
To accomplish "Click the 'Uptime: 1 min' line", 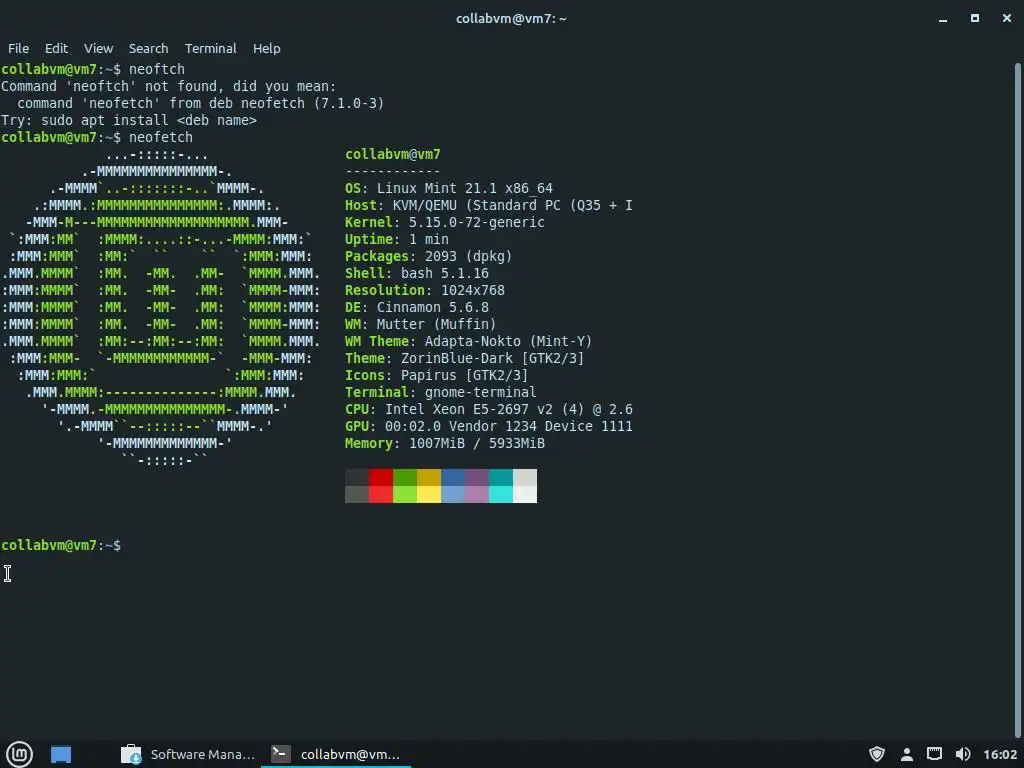I will coord(396,239).
